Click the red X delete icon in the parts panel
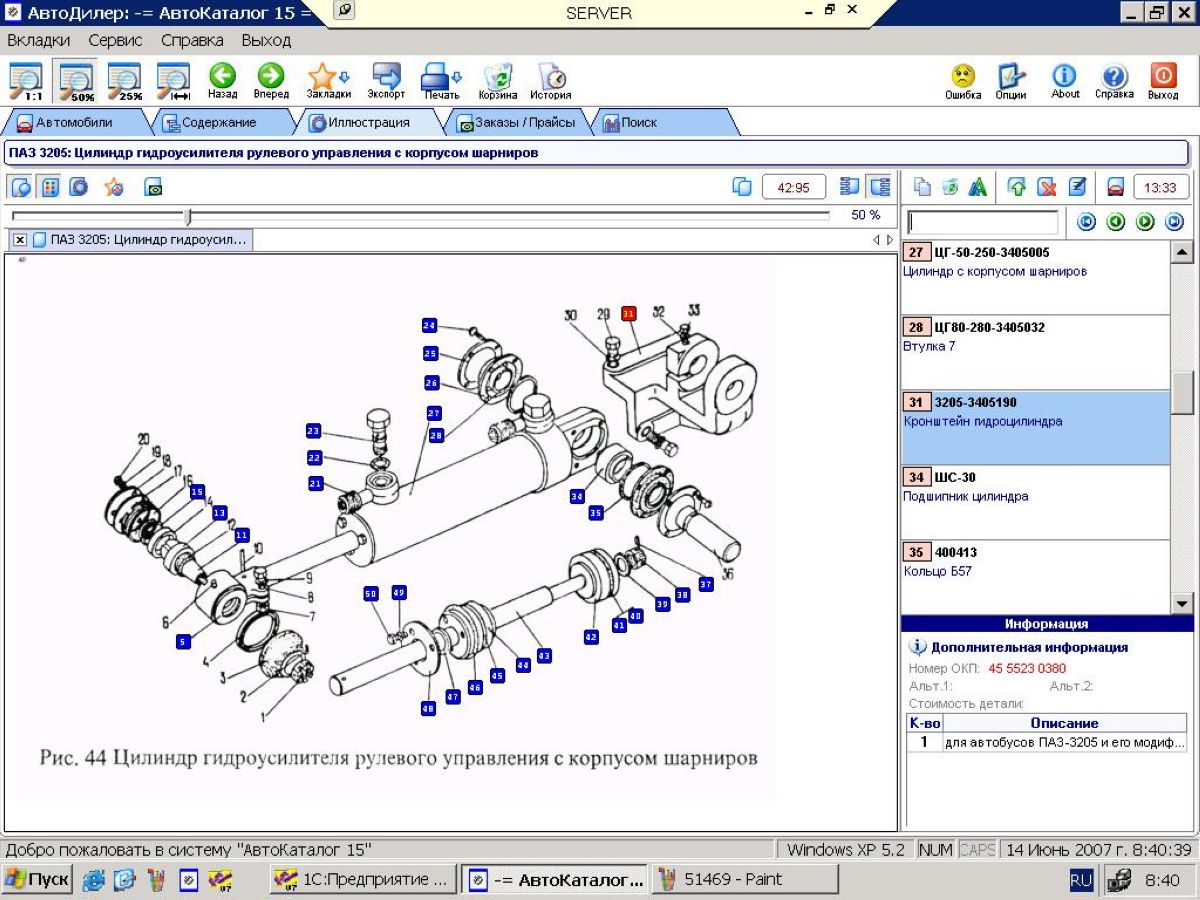Screen dimensions: 1200x900 (1047, 187)
